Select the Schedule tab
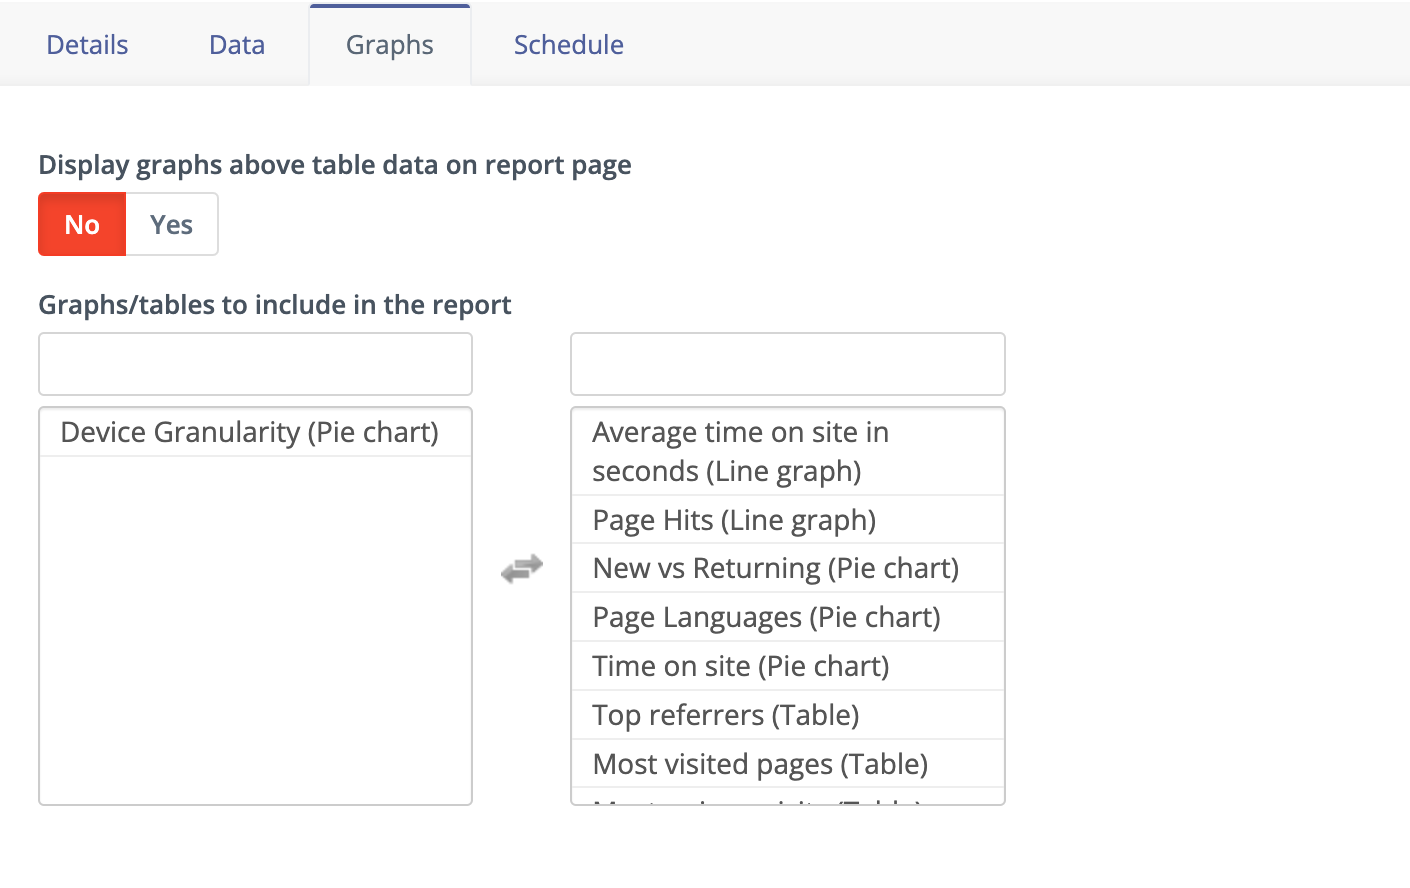1410x888 pixels. 568,44
